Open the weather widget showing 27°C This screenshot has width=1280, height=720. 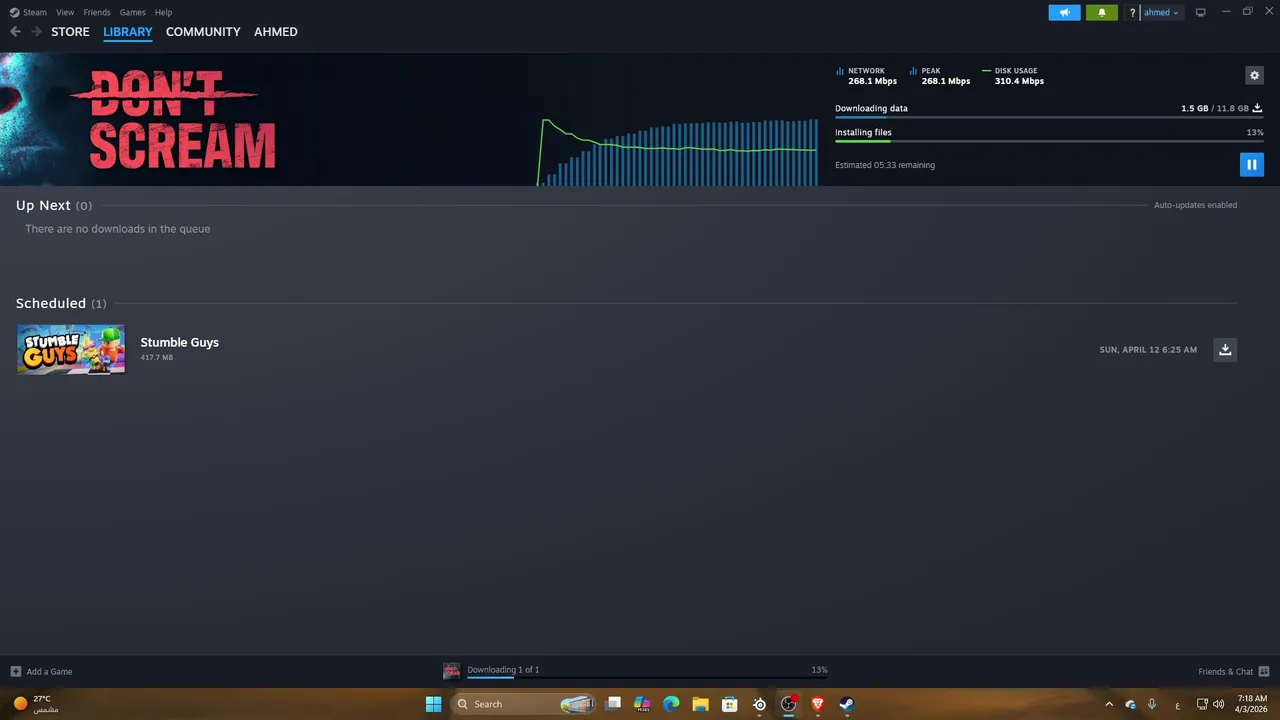[35, 704]
